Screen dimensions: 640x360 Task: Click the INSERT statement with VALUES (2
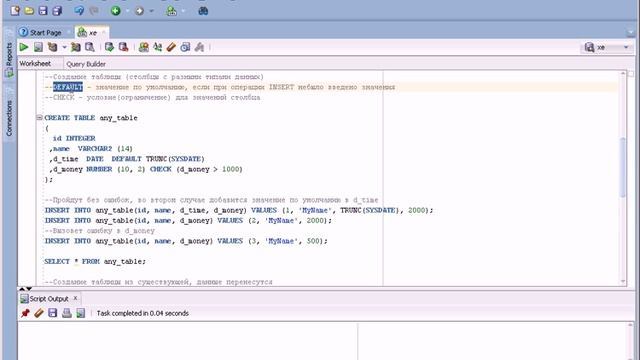pos(188,220)
